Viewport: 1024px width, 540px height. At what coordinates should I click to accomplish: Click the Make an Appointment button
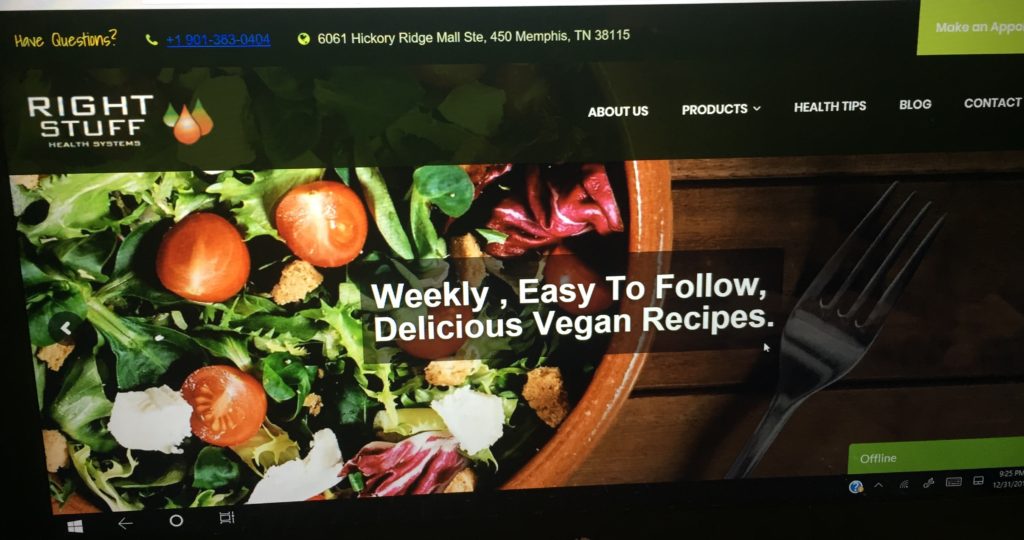click(x=970, y=27)
